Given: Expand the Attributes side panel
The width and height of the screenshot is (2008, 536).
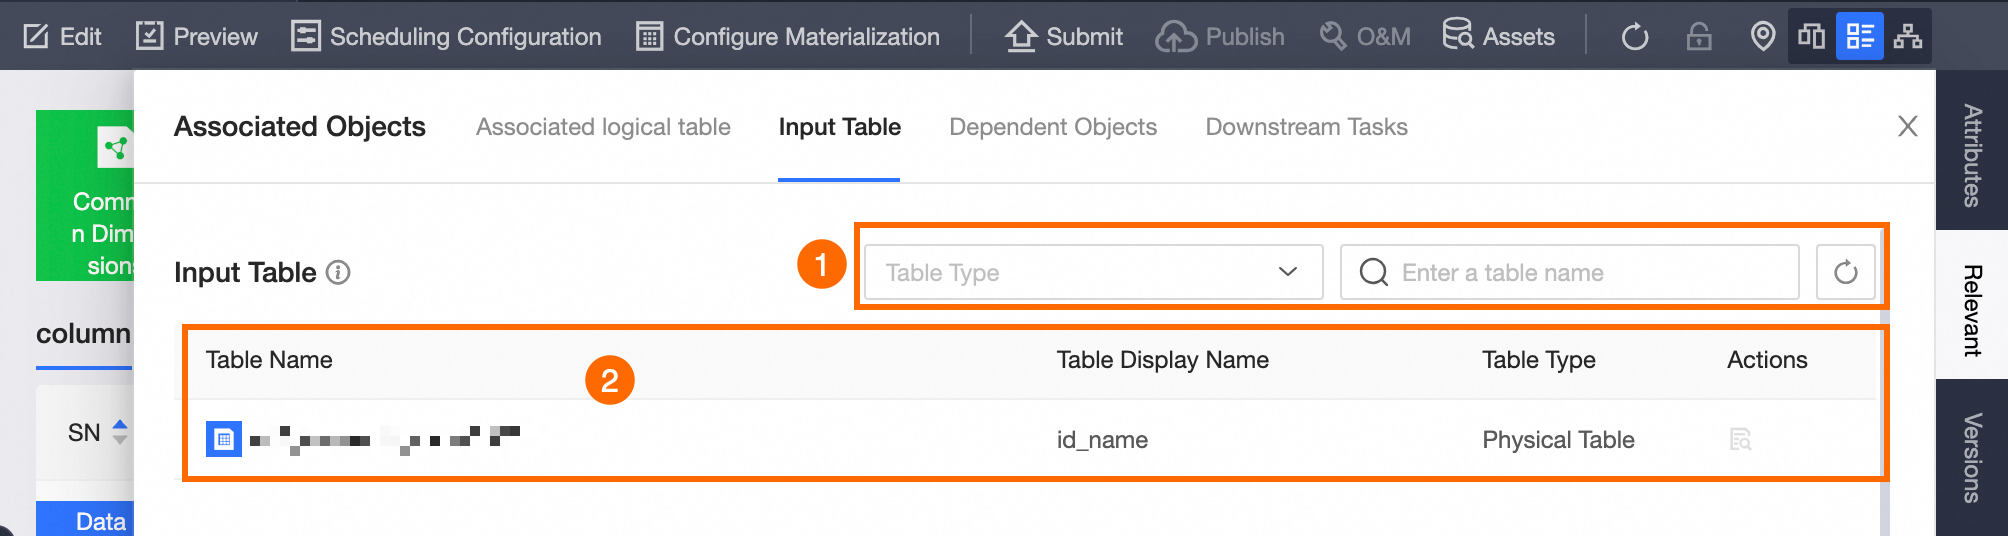Looking at the screenshot, I should coord(1972,154).
